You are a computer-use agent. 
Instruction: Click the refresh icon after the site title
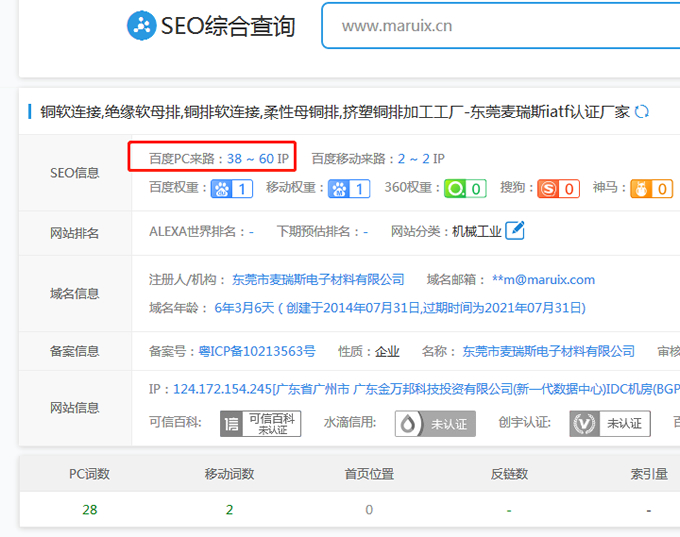tap(641, 112)
